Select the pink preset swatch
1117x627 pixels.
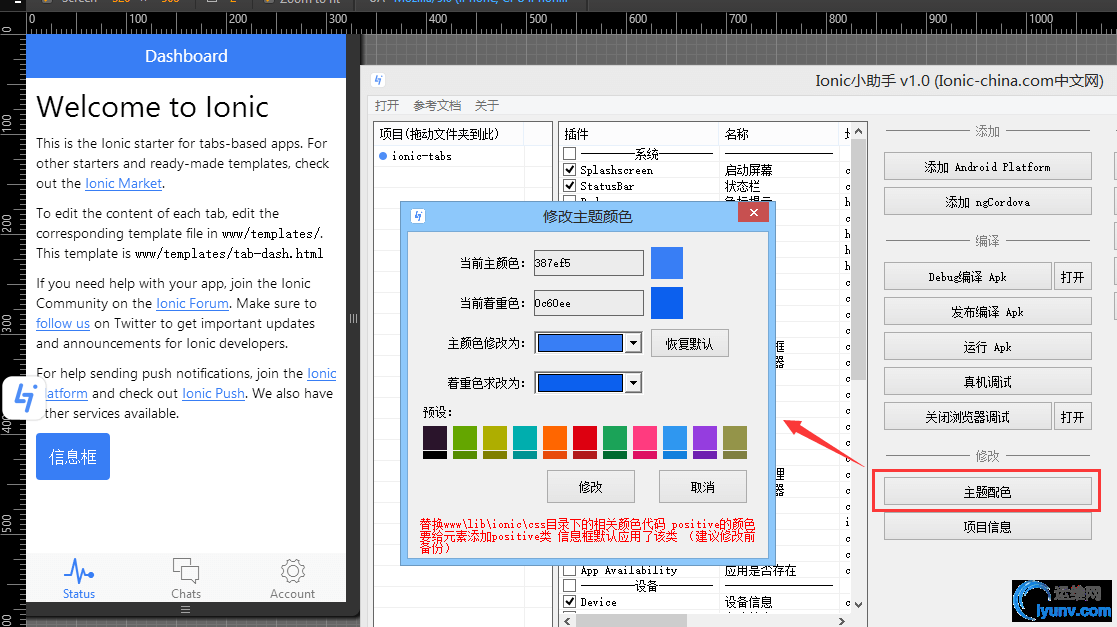pyautogui.click(x=645, y=442)
